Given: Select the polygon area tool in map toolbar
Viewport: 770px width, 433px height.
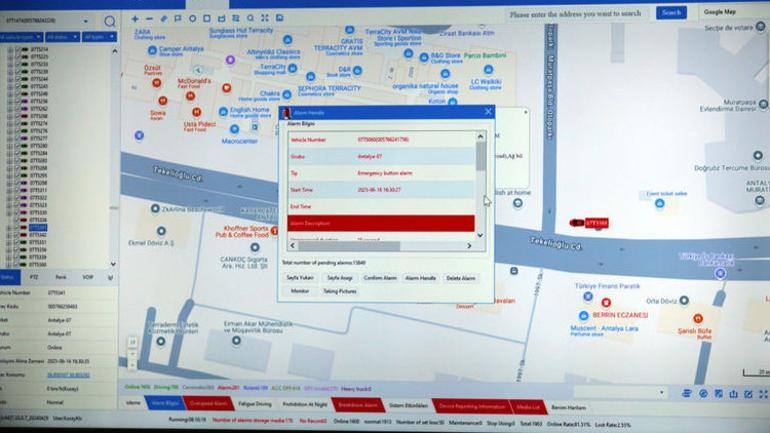Looking at the screenshot, I should [221, 19].
